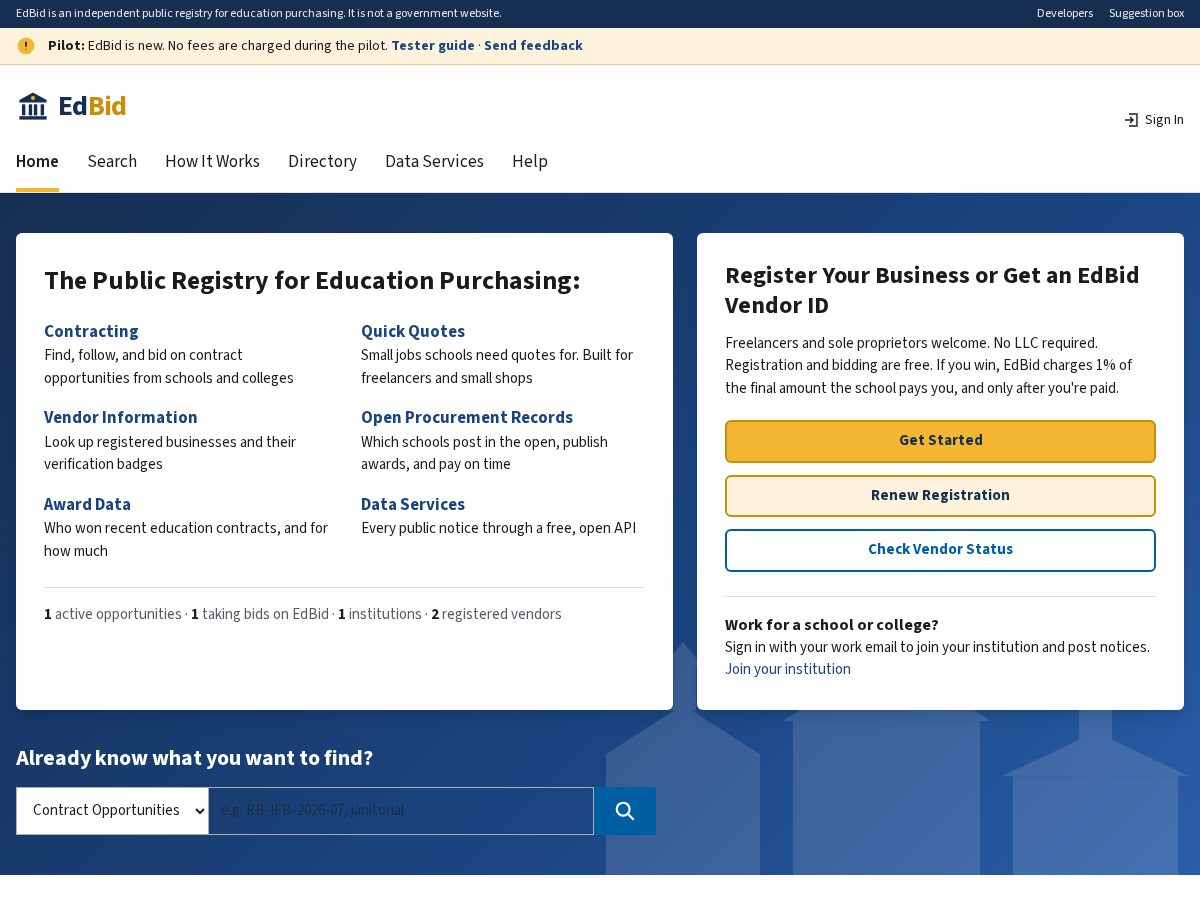Open the Directory nav item
This screenshot has height=900, width=1200.
[x=322, y=161]
